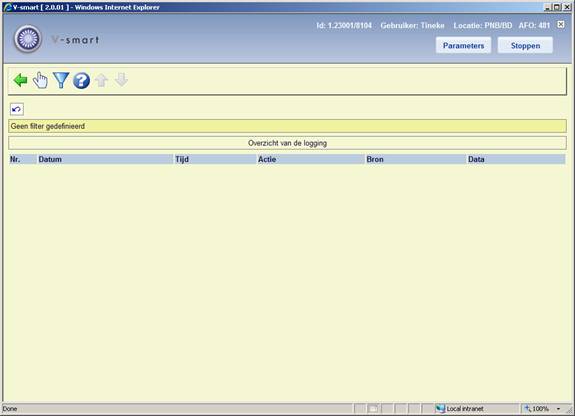Click the Local intranet zone indicator
This screenshot has width=575, height=416.
click(x=459, y=409)
